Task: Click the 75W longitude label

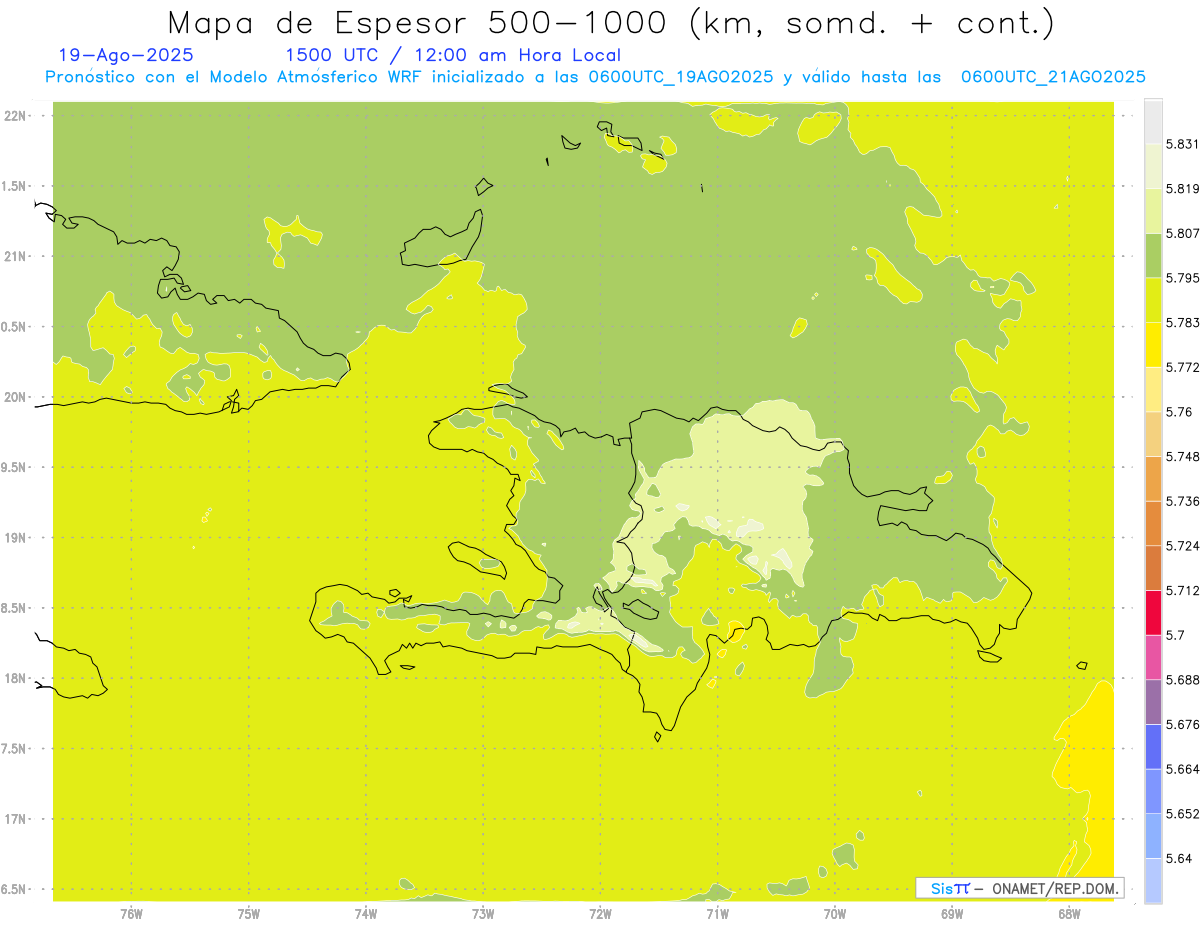Action: pos(249,913)
